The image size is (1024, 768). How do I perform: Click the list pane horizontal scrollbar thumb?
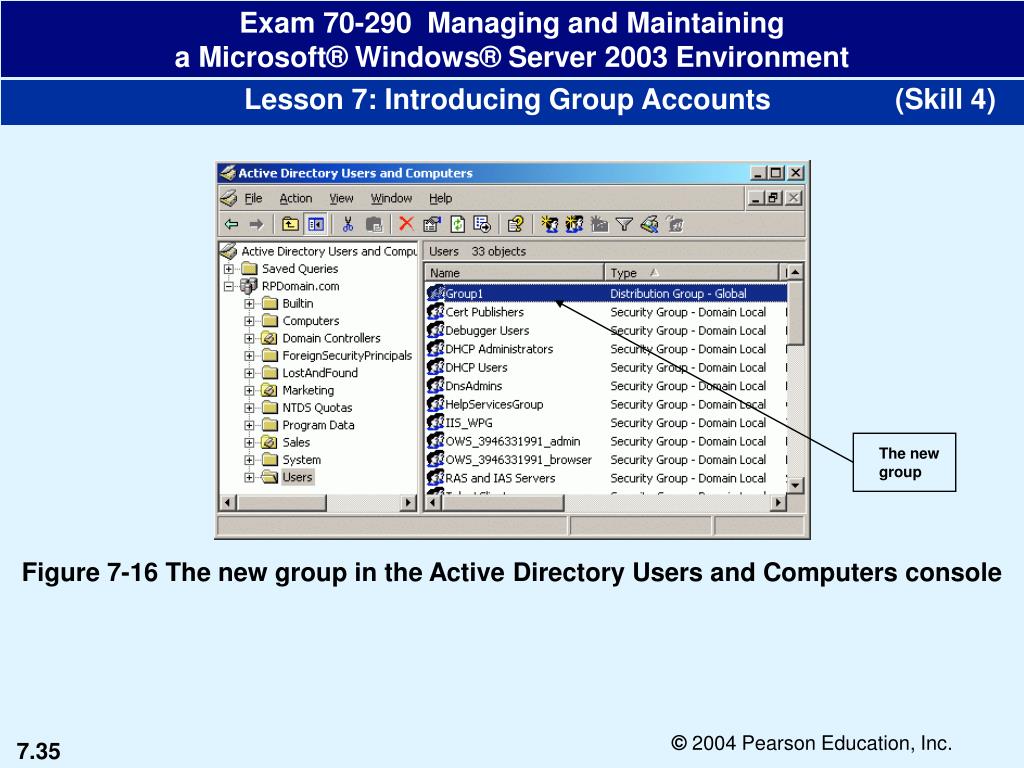click(x=502, y=503)
